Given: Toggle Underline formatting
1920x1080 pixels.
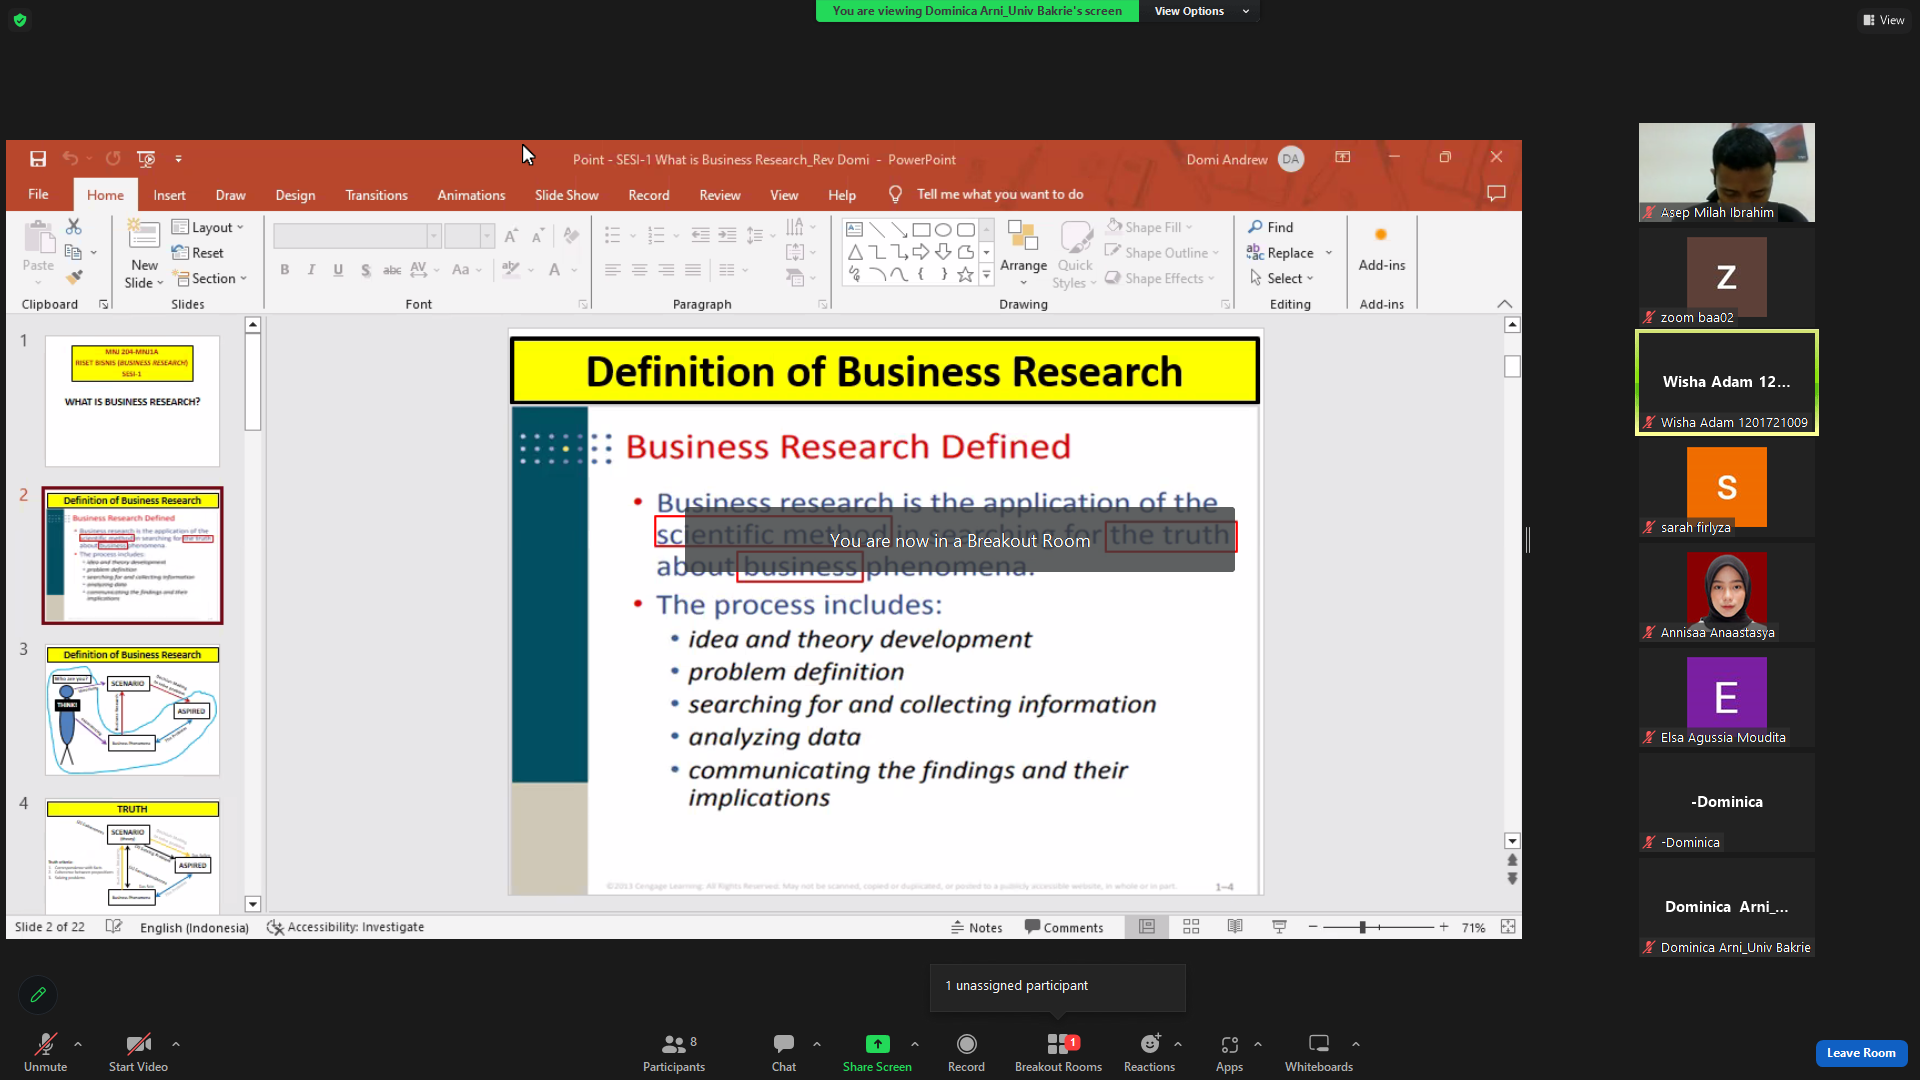Looking at the screenshot, I should (x=338, y=269).
